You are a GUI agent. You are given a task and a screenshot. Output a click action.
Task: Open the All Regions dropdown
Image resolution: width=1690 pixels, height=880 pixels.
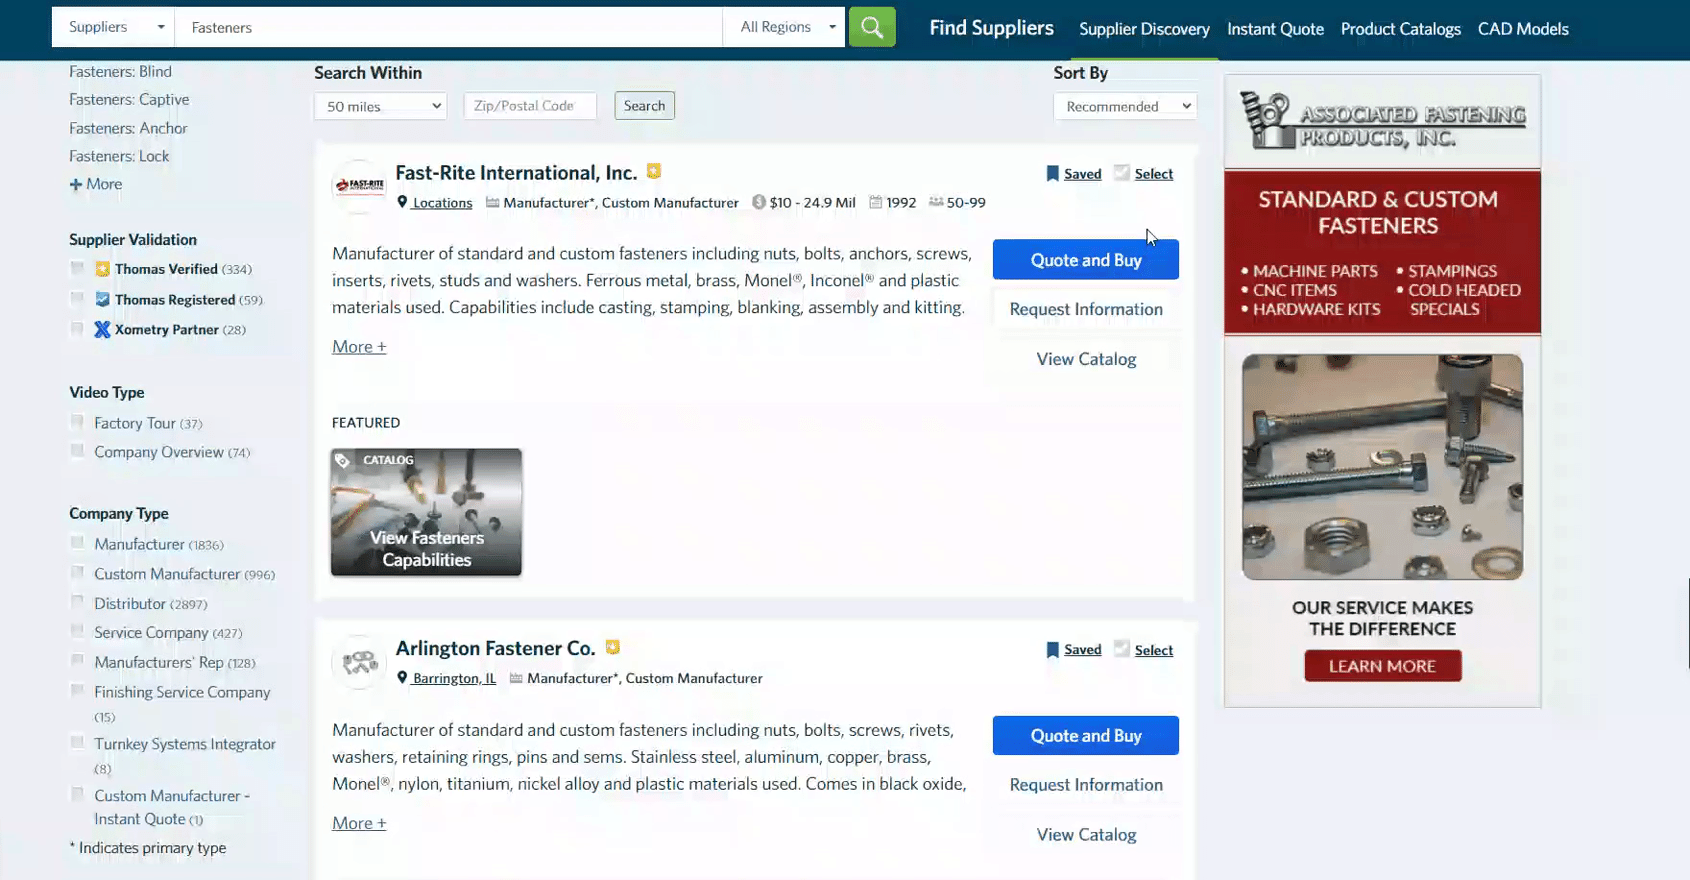[x=785, y=27]
